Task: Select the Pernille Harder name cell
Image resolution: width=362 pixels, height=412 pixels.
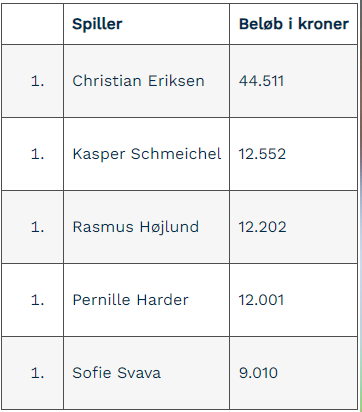Action: [146, 300]
